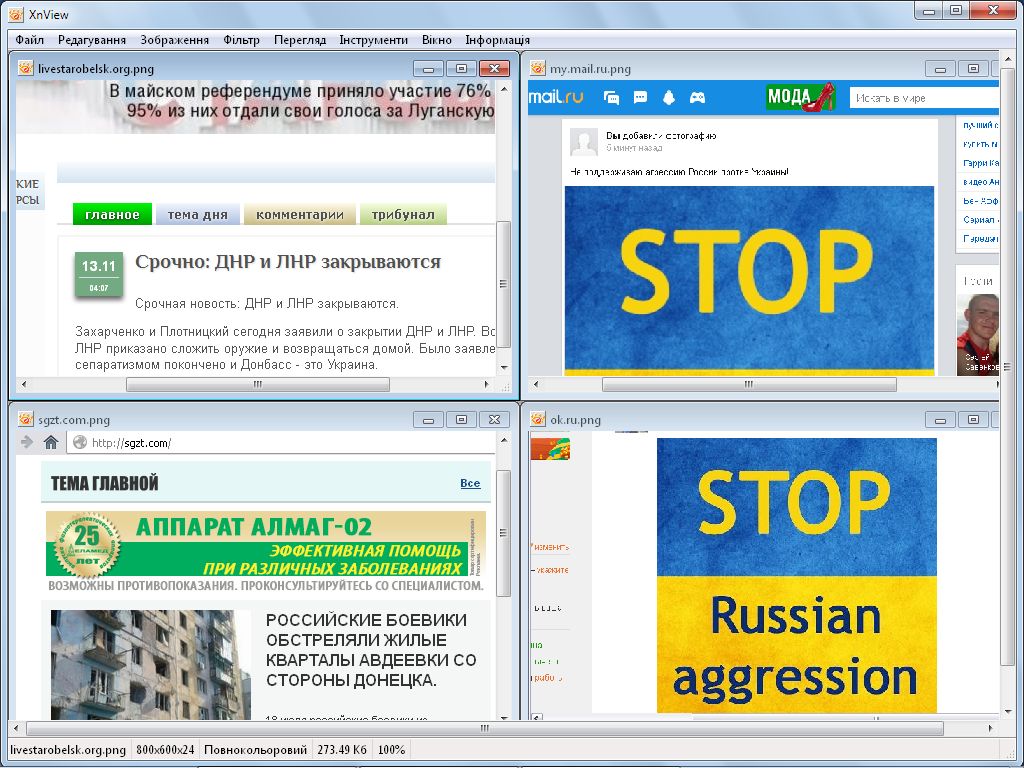Open the Інструменти menu
The width and height of the screenshot is (1024, 768).
pos(374,40)
